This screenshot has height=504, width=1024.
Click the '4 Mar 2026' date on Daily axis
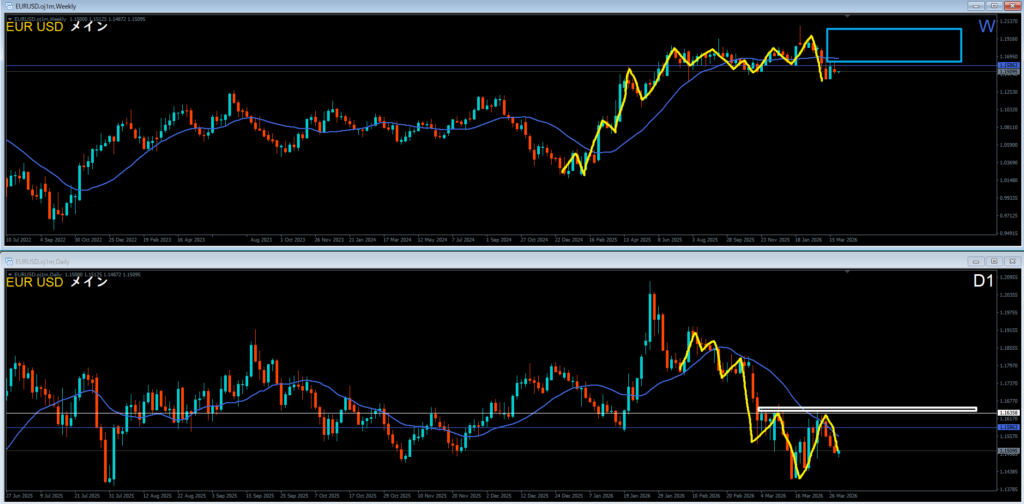[x=773, y=496]
